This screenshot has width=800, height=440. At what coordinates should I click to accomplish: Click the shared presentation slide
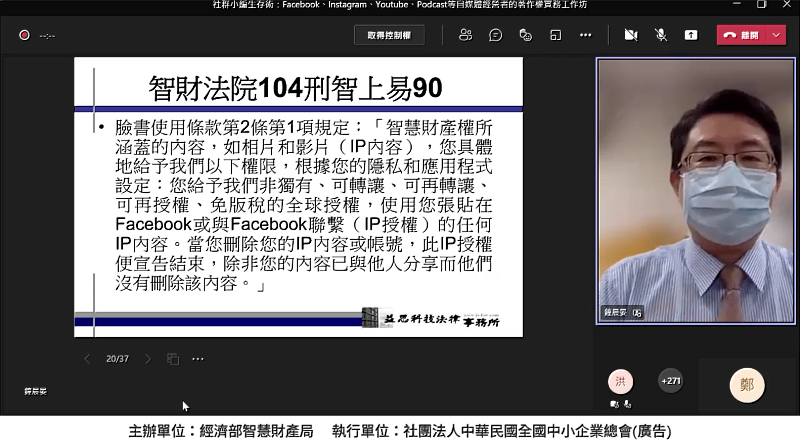coord(298,197)
